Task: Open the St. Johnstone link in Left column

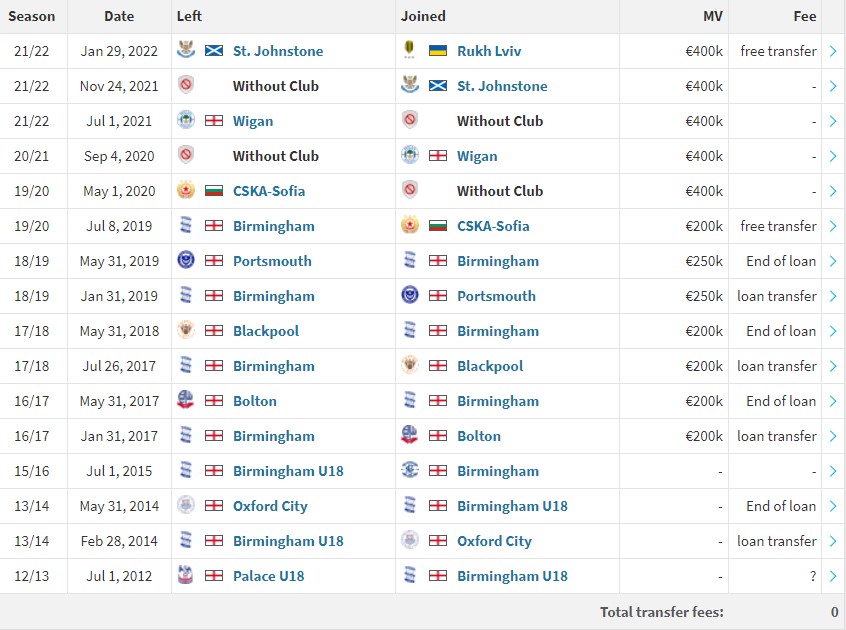Action: (x=278, y=51)
